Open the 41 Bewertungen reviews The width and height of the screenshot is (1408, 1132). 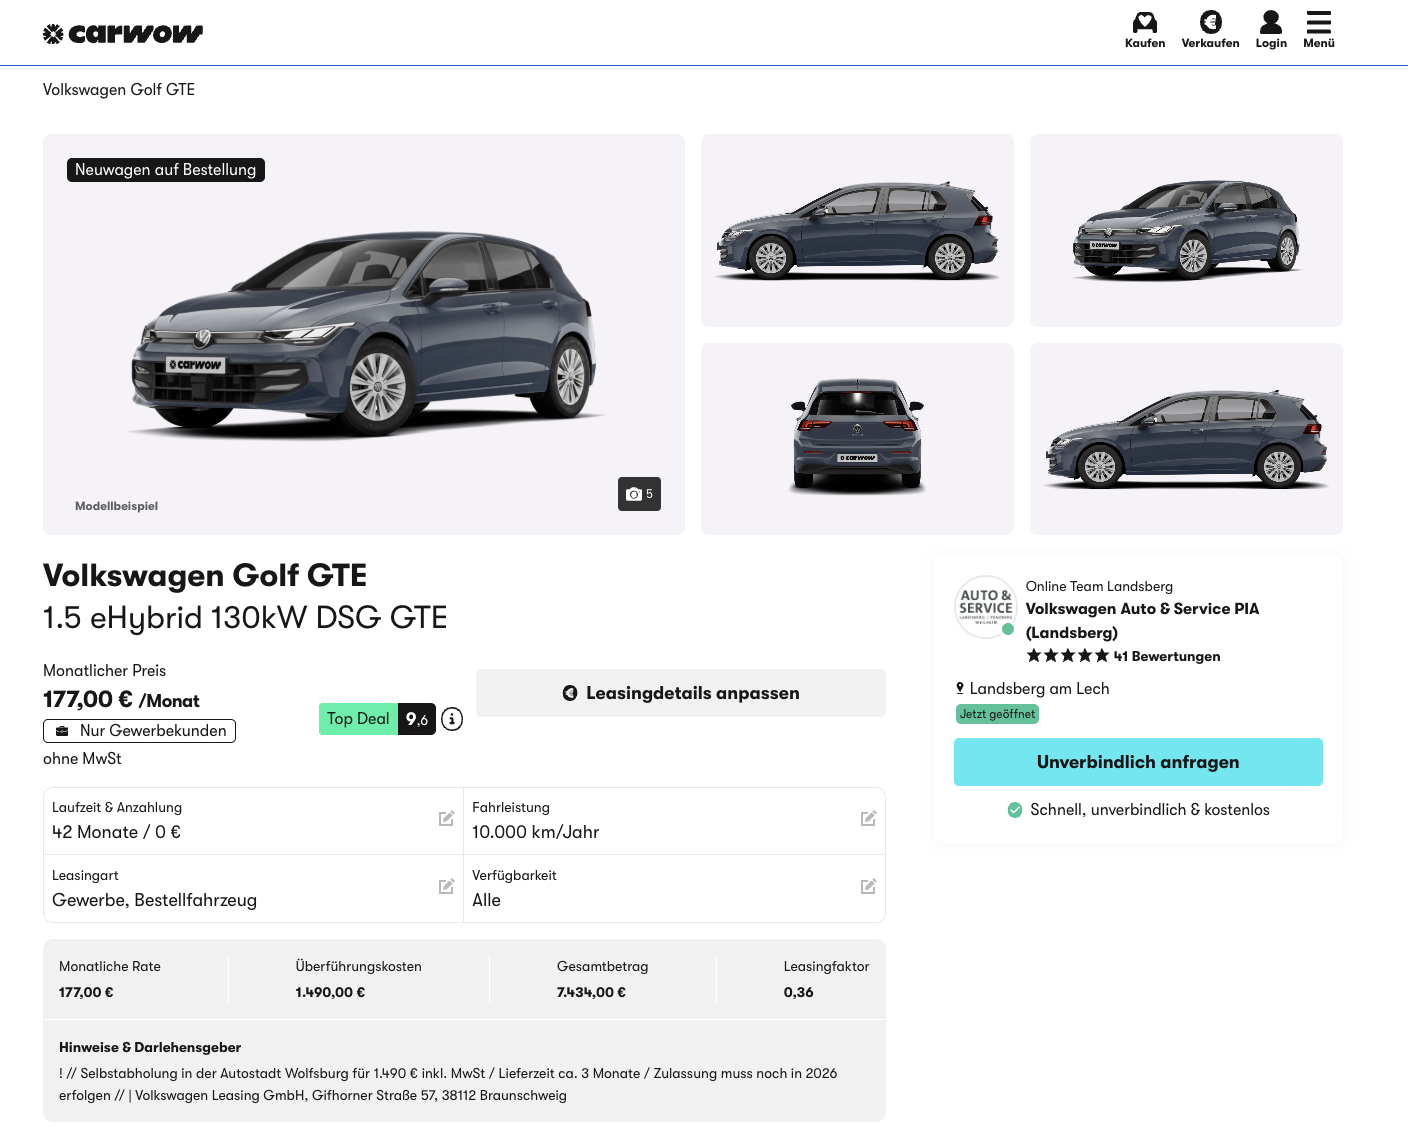[1167, 656]
